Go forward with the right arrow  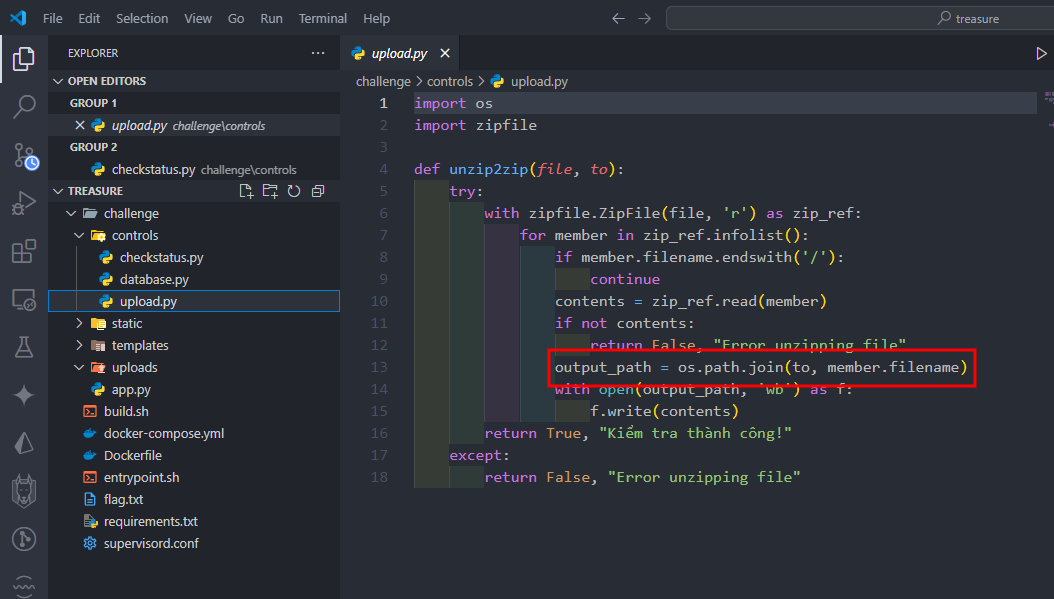tap(645, 18)
